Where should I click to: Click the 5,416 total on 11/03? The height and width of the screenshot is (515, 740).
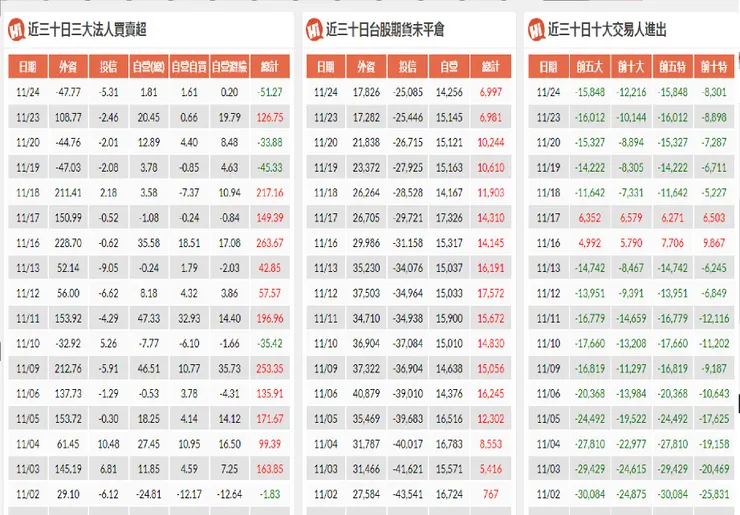(491, 469)
